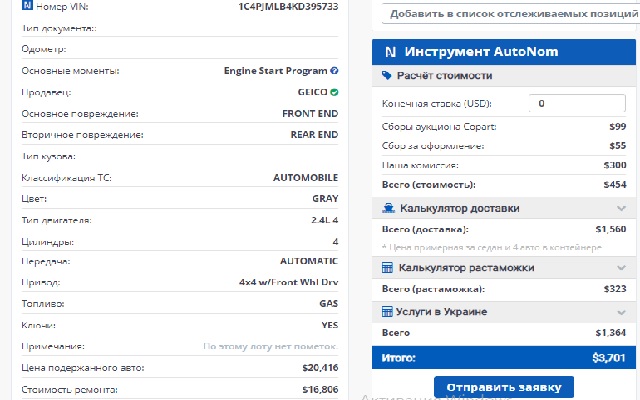This screenshot has width=640, height=400.
Task: Expand the Калькулятор доставки chevron
Action: point(621,209)
